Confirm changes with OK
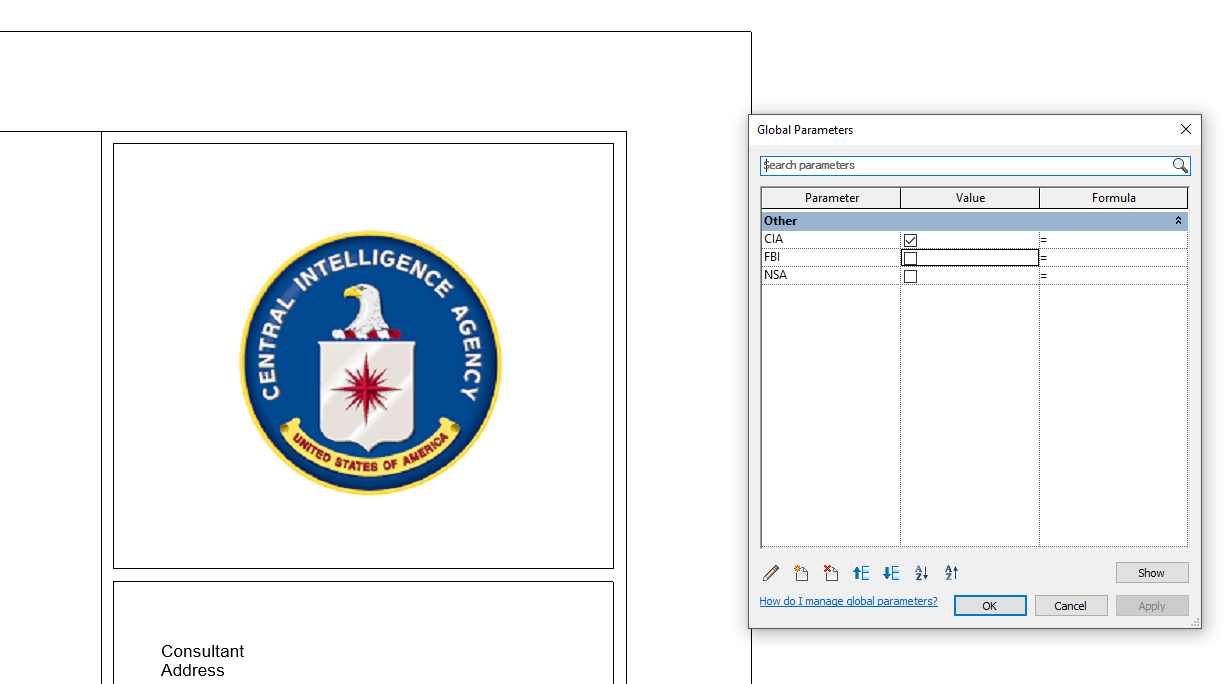1227x684 pixels. pos(990,605)
